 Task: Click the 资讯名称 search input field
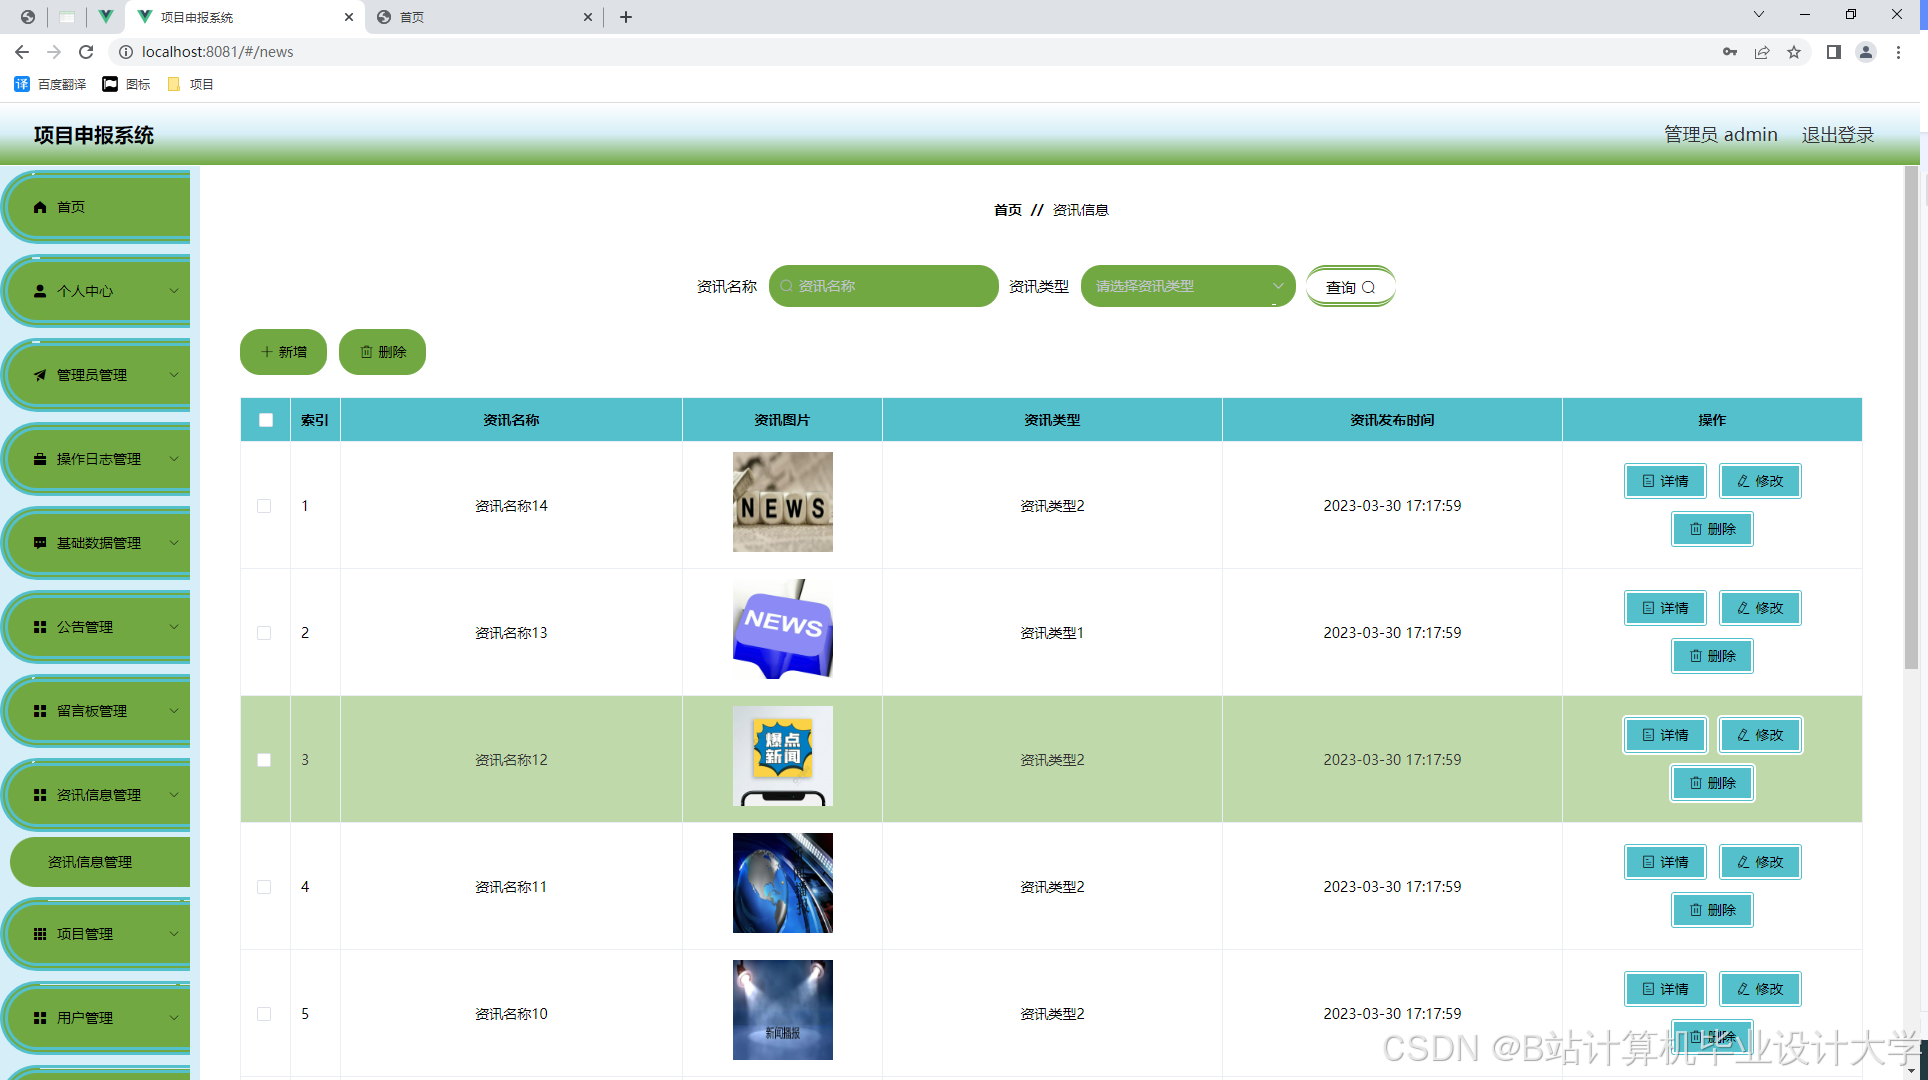click(890, 286)
